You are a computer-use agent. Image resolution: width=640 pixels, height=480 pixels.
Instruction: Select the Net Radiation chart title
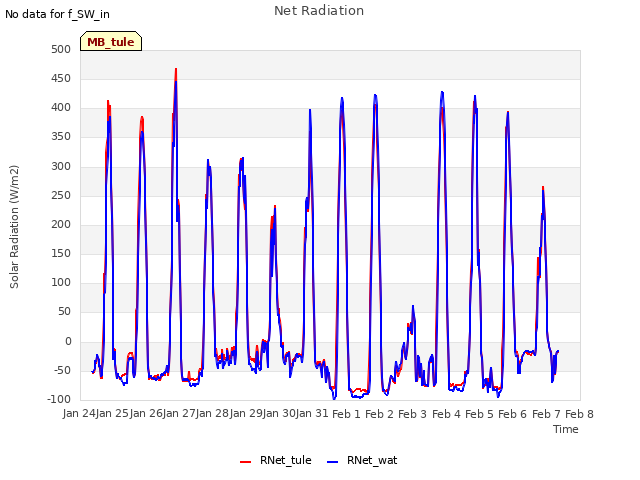pyautogui.click(x=319, y=11)
